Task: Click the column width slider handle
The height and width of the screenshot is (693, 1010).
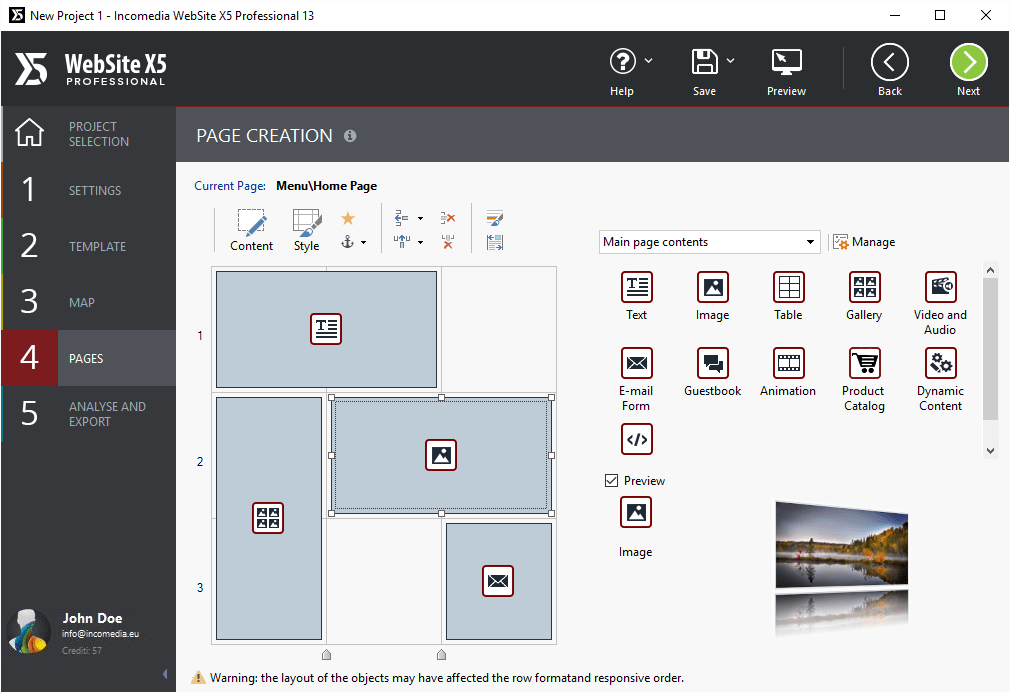Action: (326, 654)
